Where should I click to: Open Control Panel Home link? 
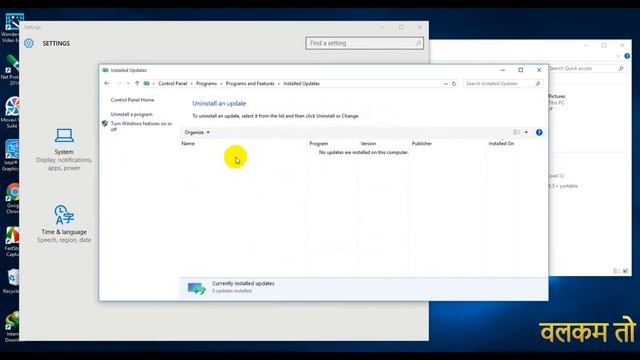(132, 100)
